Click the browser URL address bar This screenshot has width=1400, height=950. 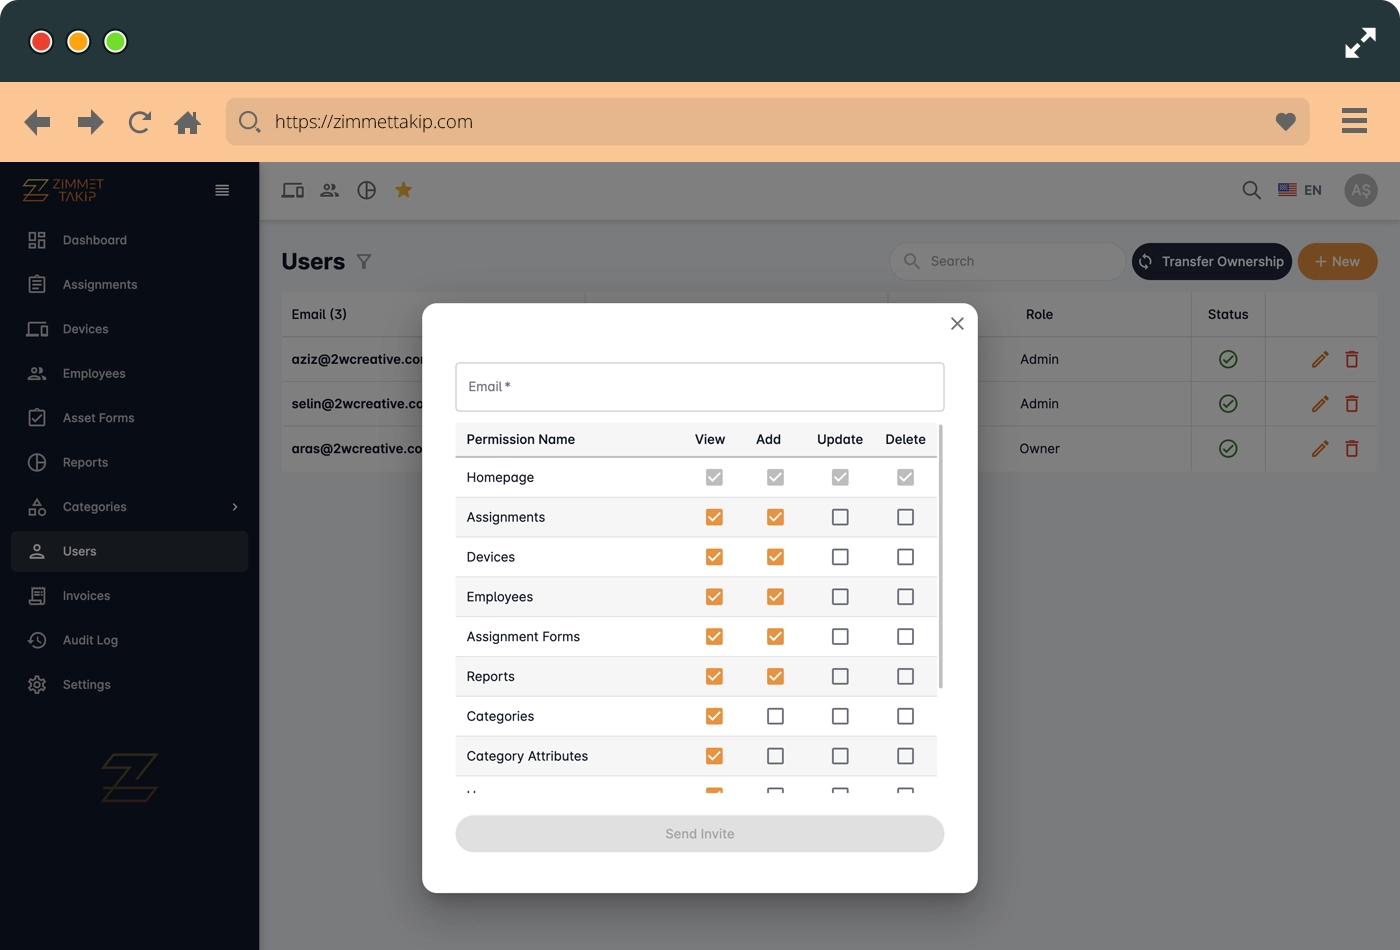click(768, 122)
